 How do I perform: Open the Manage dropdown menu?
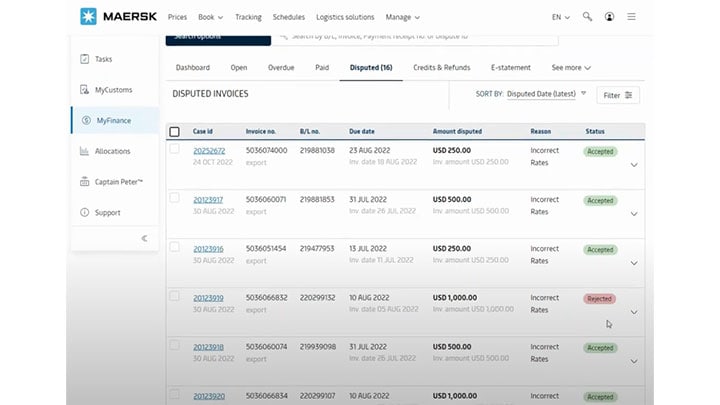402,17
